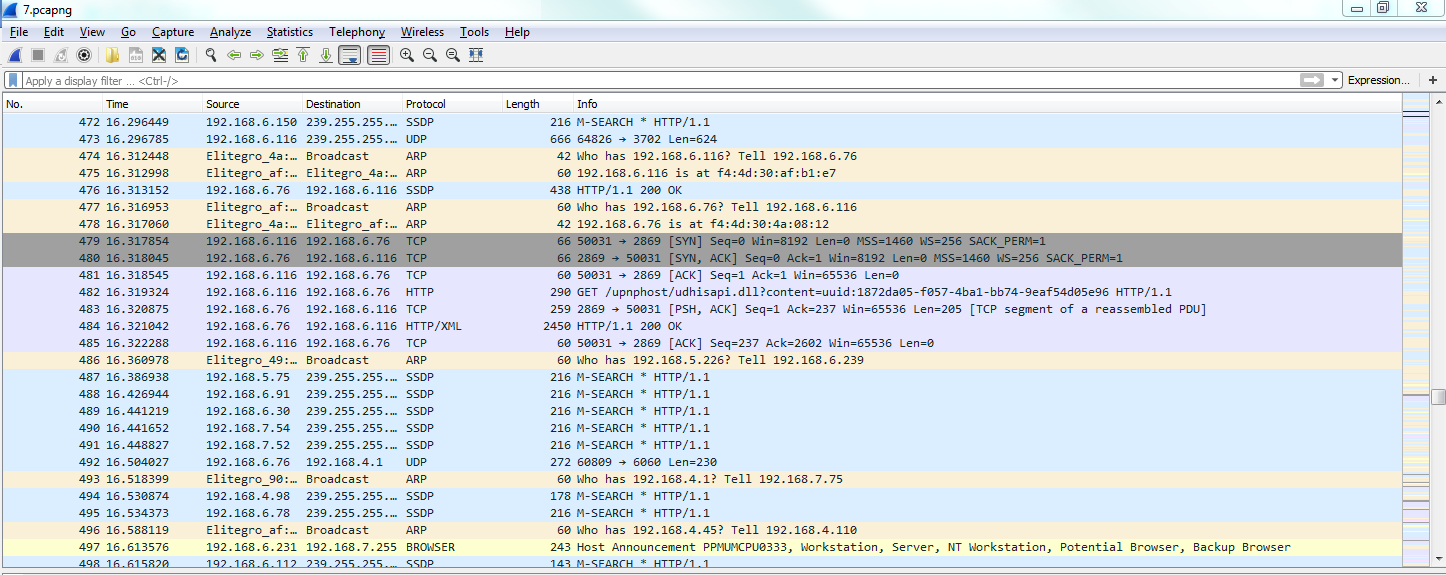Select packet 482 HTTP GET row

pyautogui.click(x=700, y=292)
